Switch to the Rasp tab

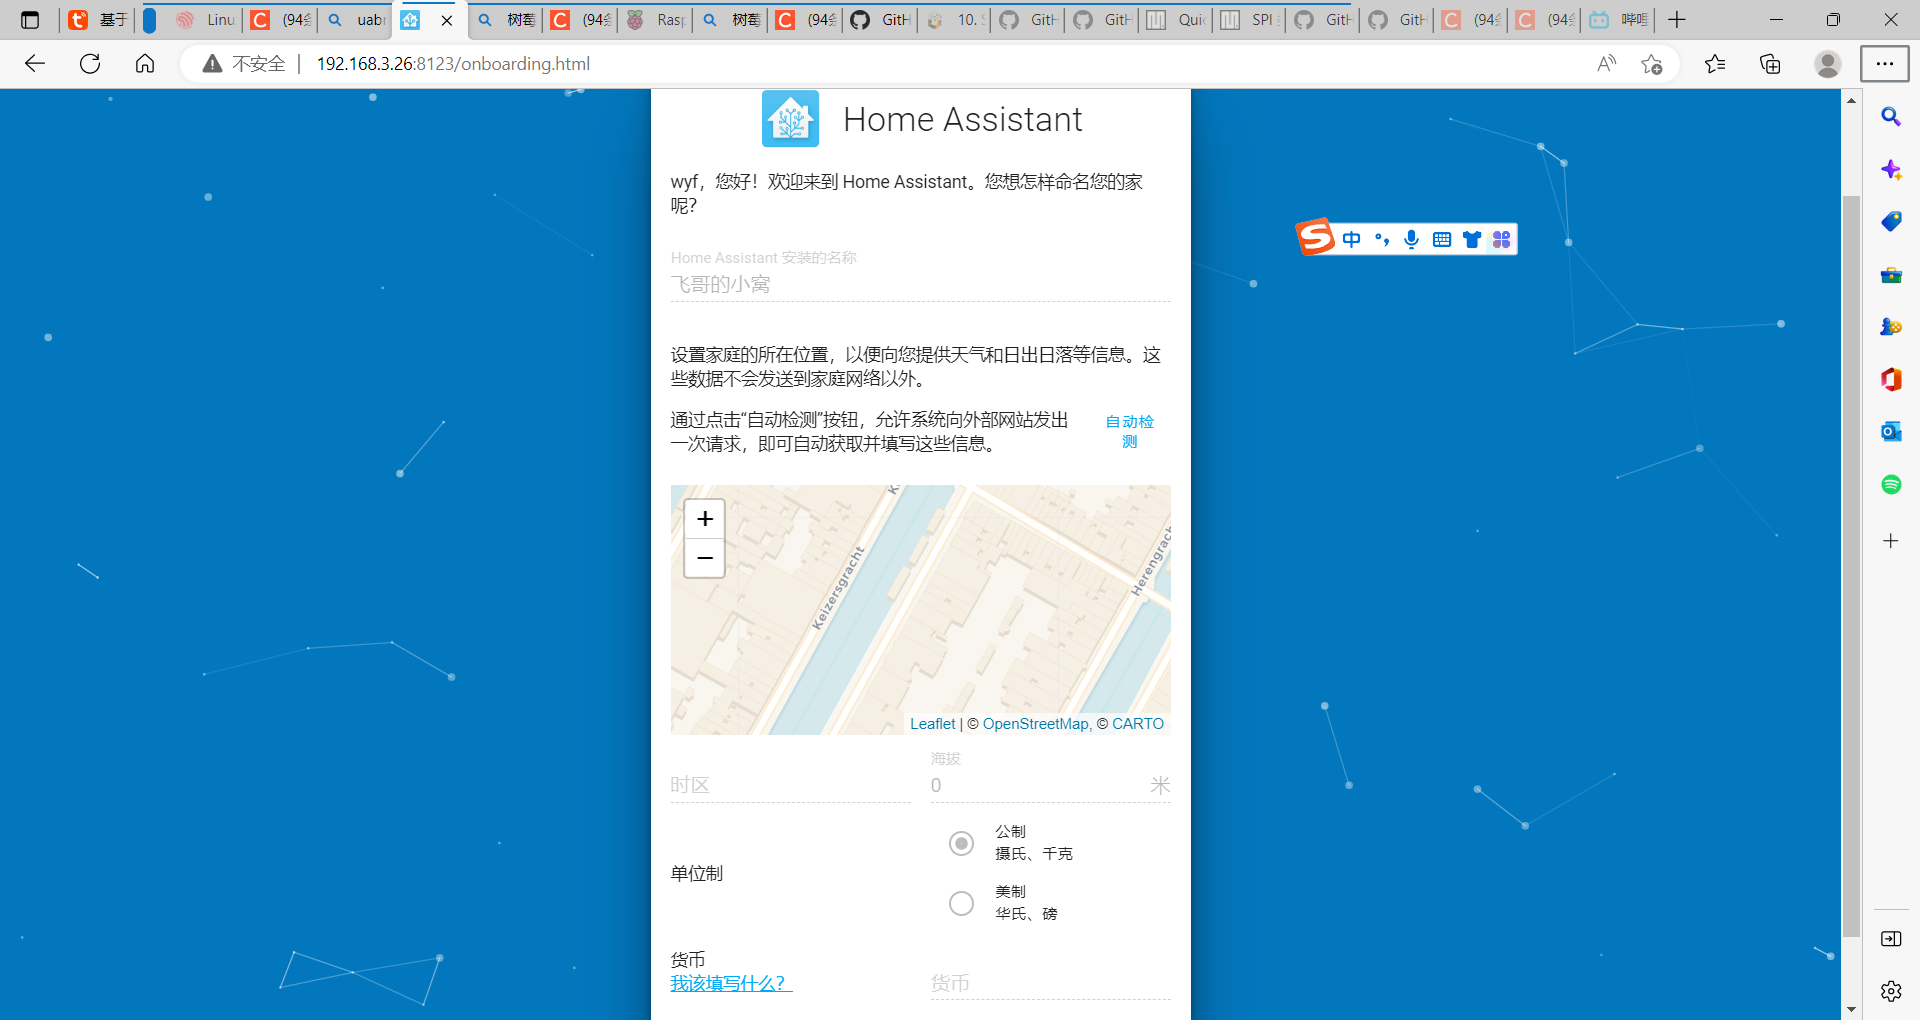655,20
